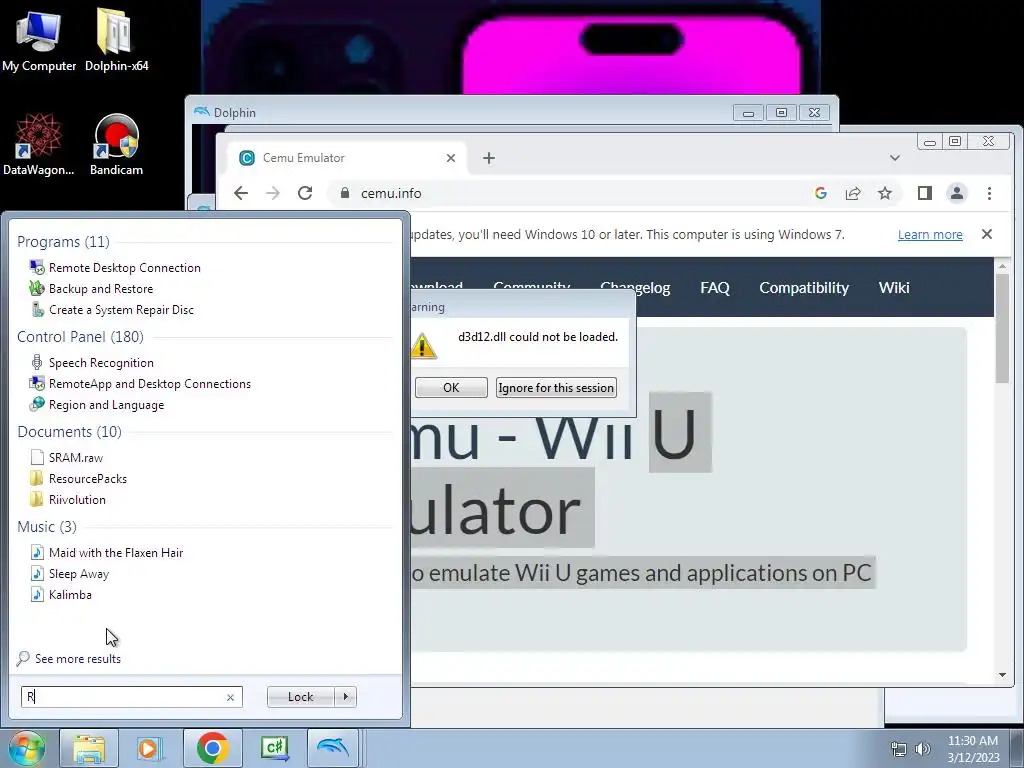The width and height of the screenshot is (1024, 768).
Task: Click the Google icon in address bar
Action: [x=821, y=193]
